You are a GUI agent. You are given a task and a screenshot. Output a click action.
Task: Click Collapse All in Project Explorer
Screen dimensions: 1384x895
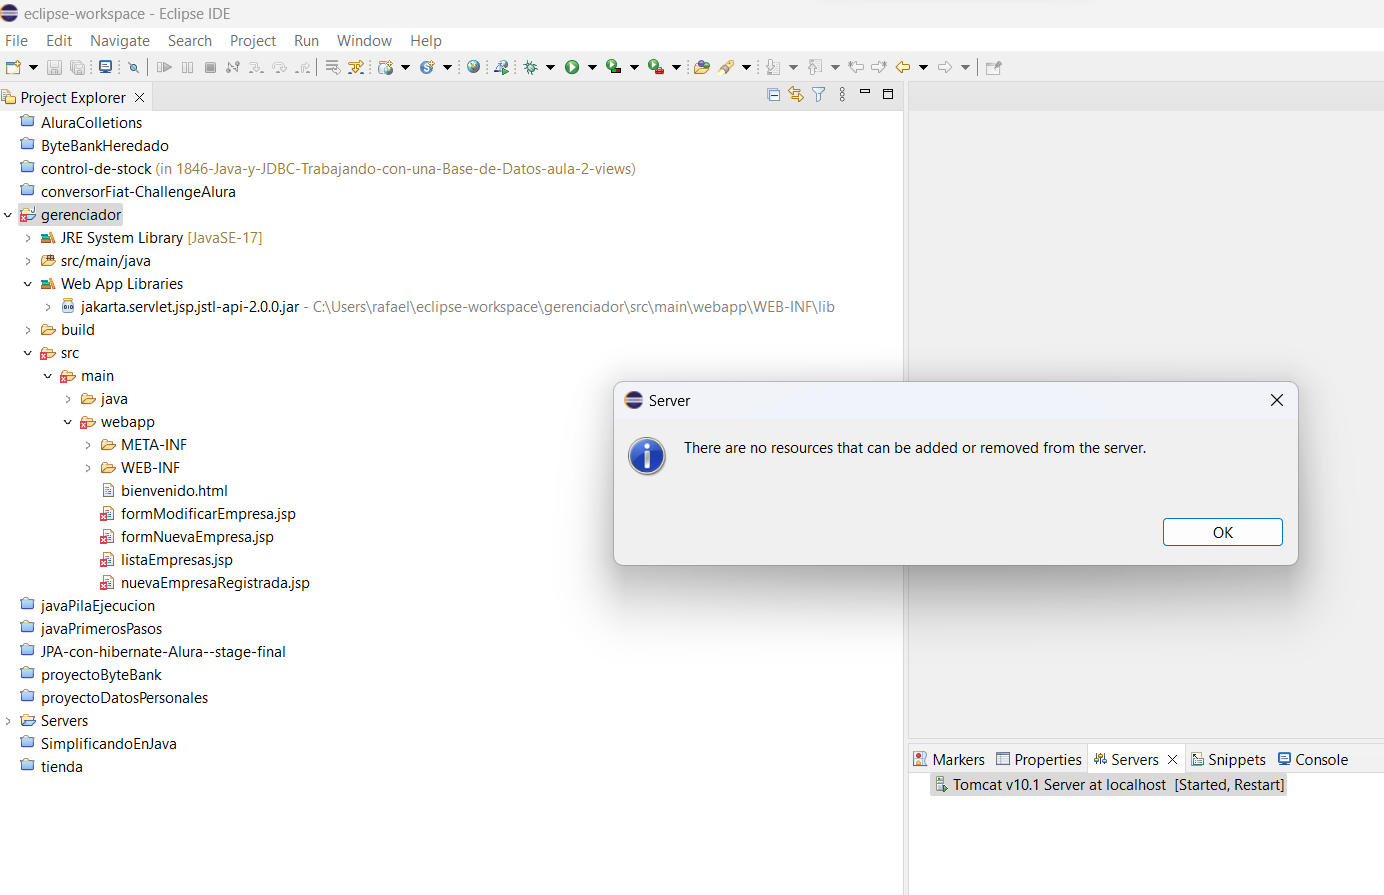click(x=773, y=94)
